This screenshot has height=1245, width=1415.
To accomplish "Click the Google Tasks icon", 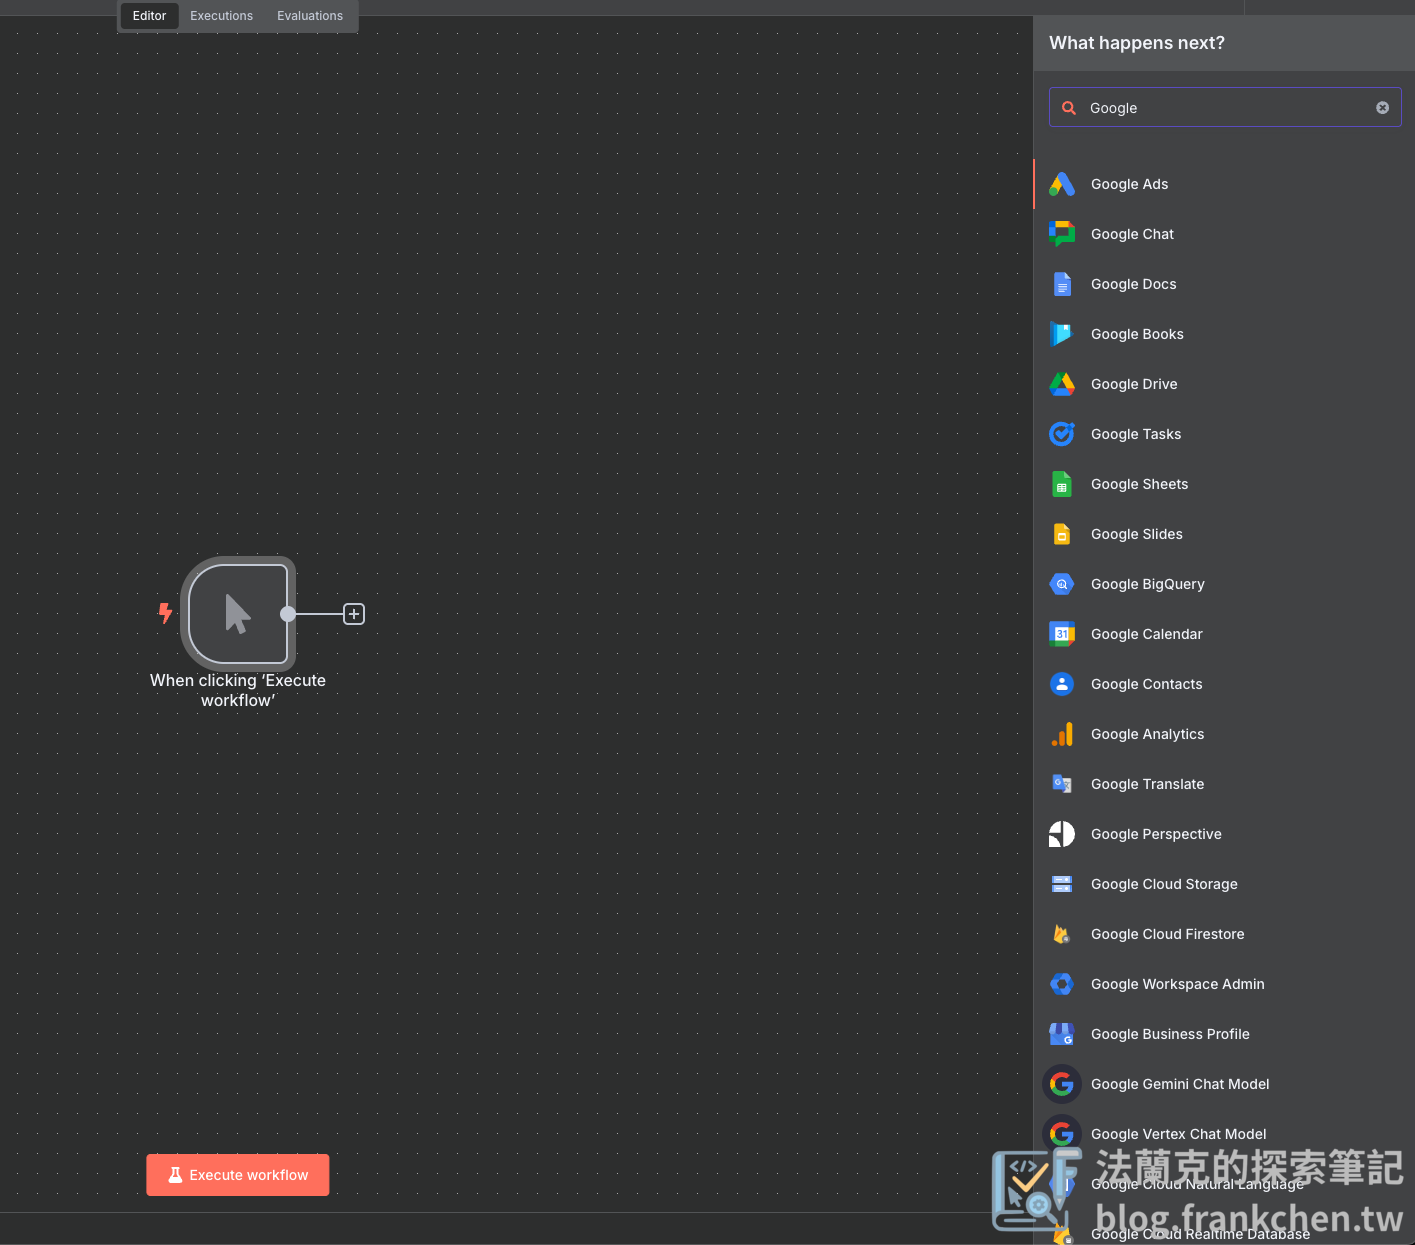I will [1062, 434].
